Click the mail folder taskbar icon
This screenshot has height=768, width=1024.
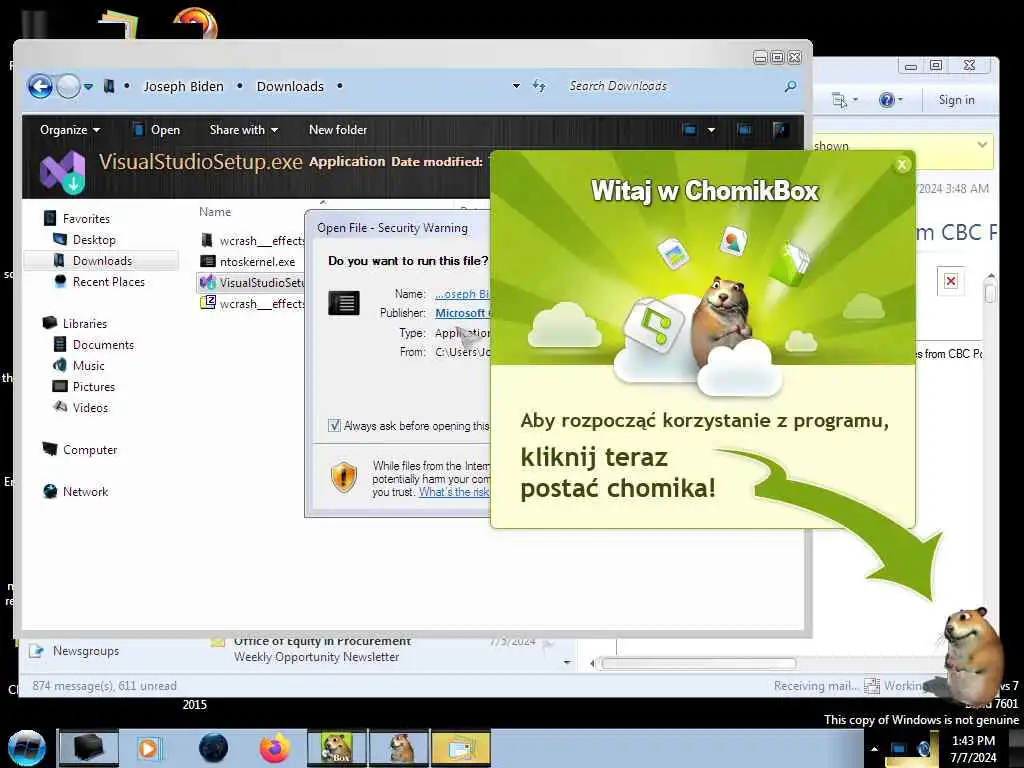(460, 748)
